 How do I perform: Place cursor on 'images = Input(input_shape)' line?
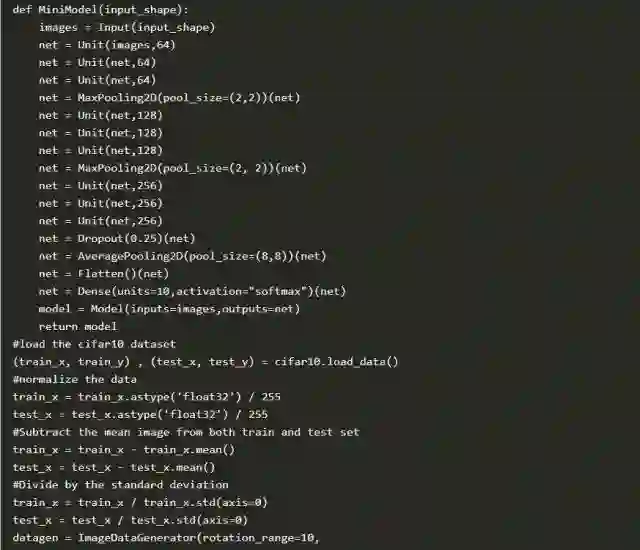pos(127,27)
